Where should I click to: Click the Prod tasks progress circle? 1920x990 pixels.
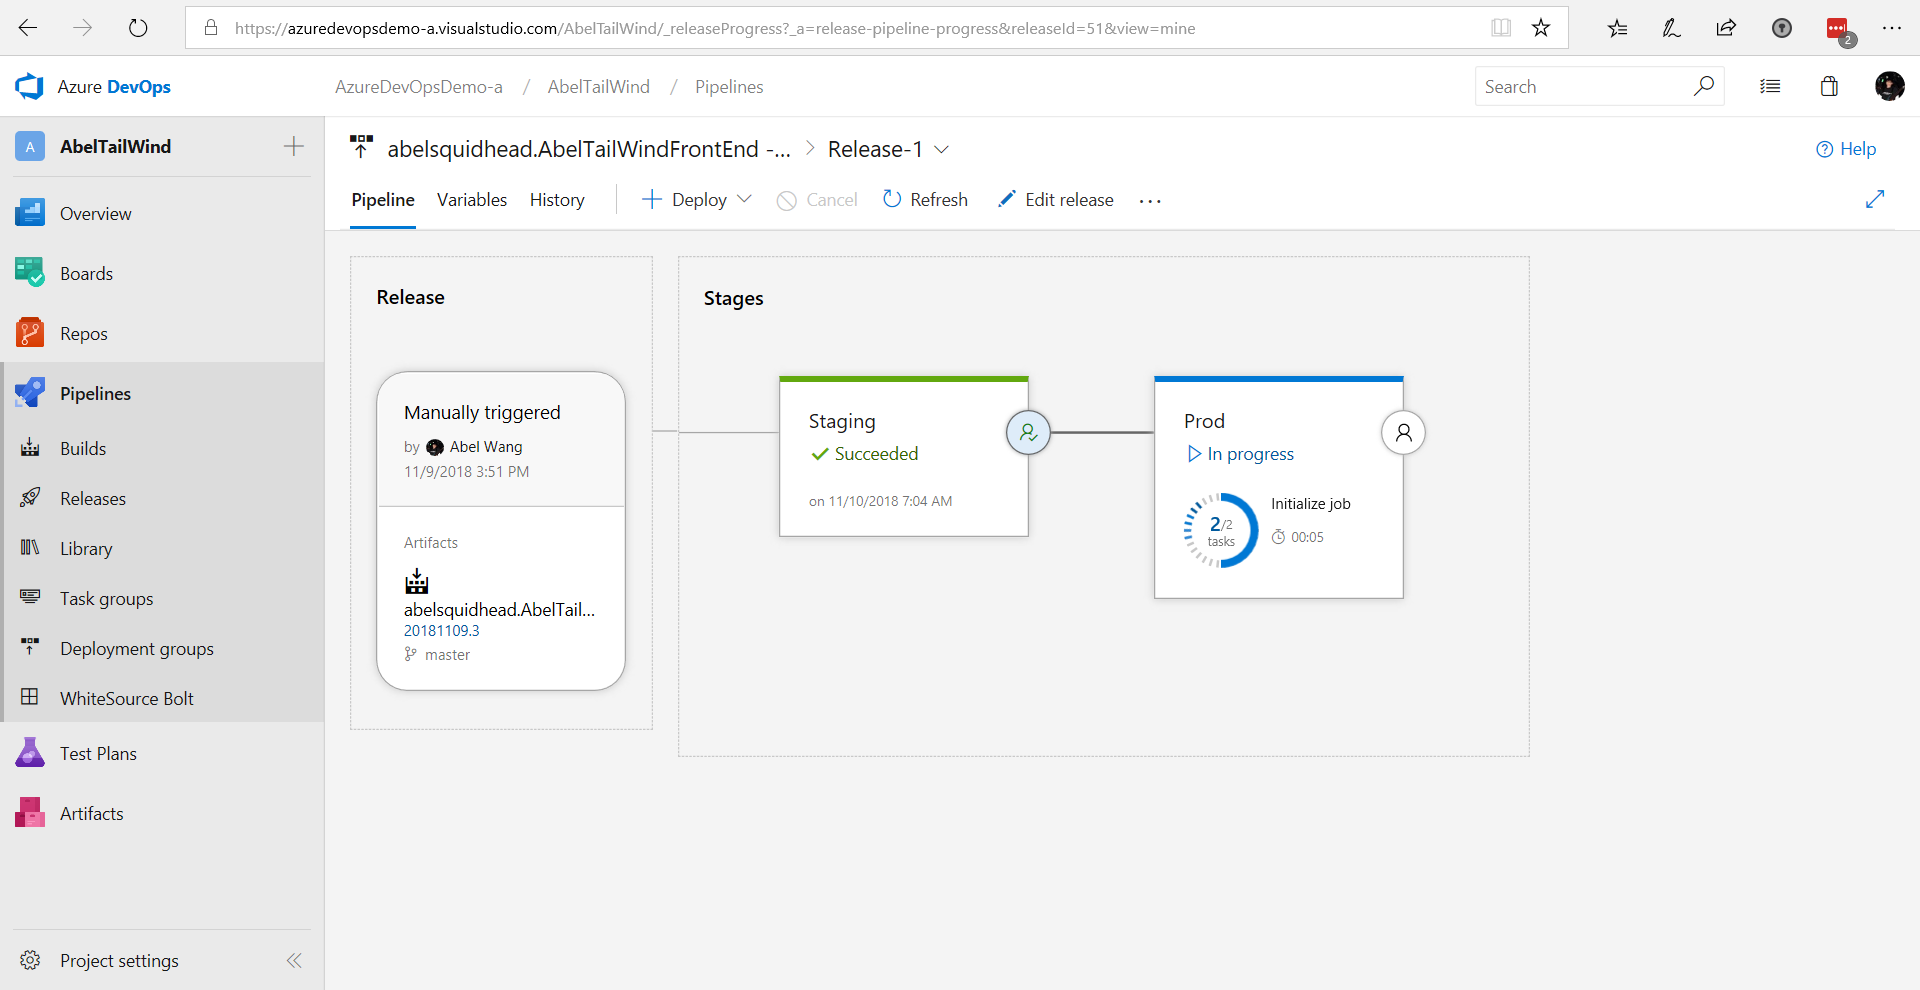(1221, 530)
